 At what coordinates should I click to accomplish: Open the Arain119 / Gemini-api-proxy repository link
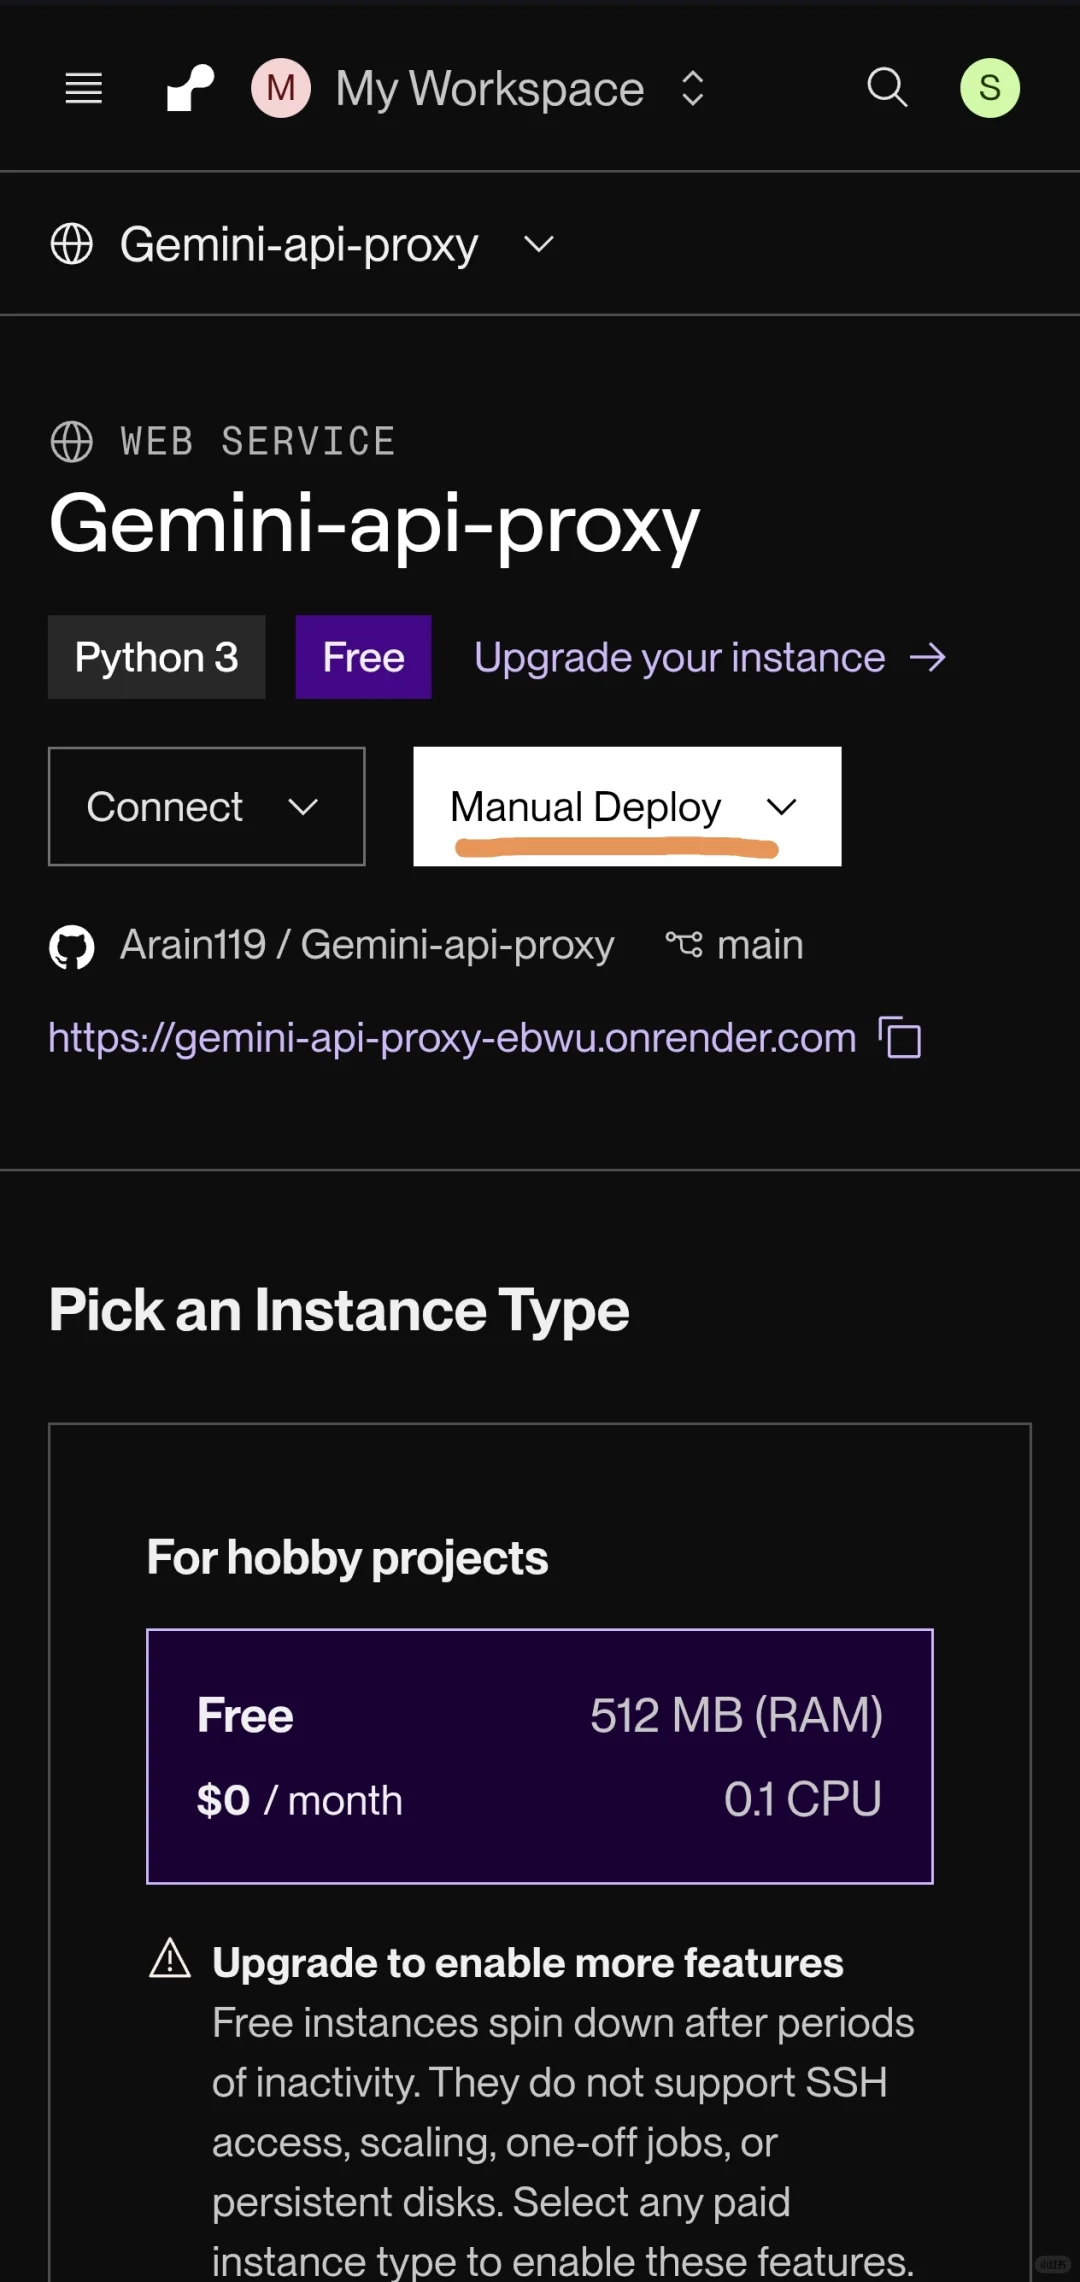[x=367, y=945]
